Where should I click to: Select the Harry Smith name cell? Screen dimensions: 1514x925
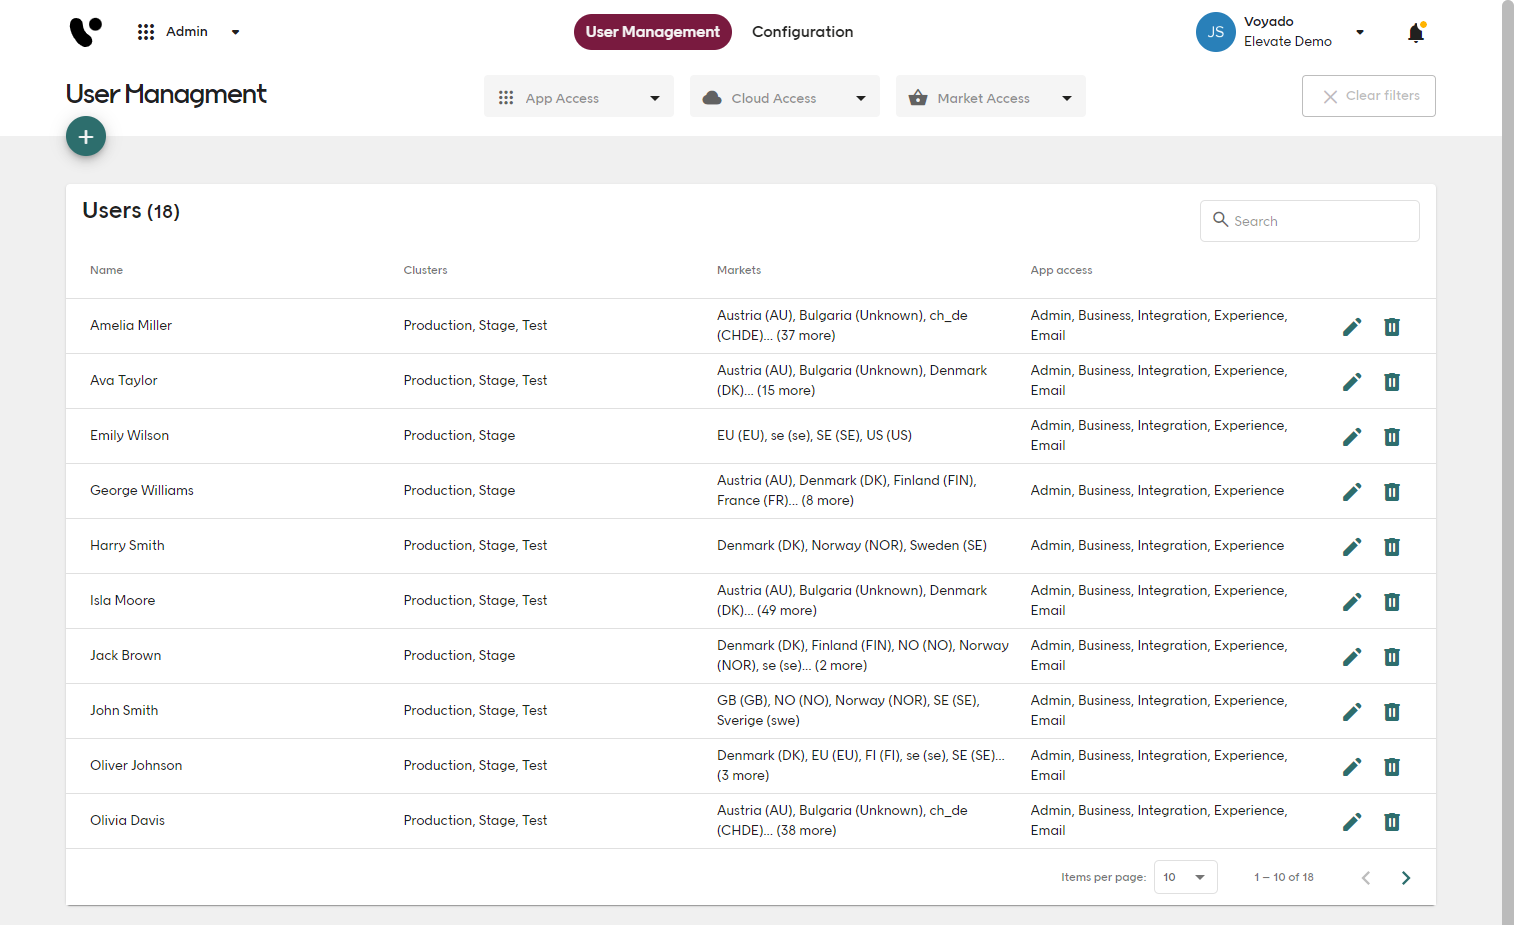tap(127, 545)
